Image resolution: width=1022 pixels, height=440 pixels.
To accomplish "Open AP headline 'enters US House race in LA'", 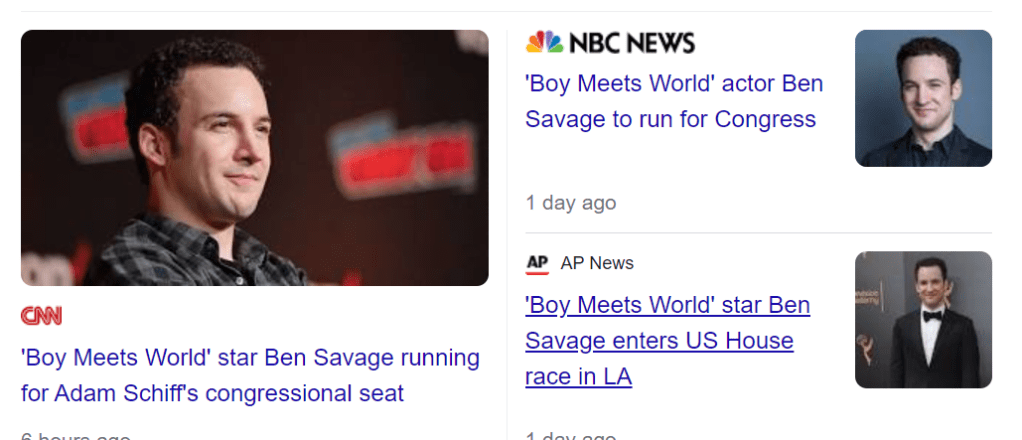I will (667, 341).
